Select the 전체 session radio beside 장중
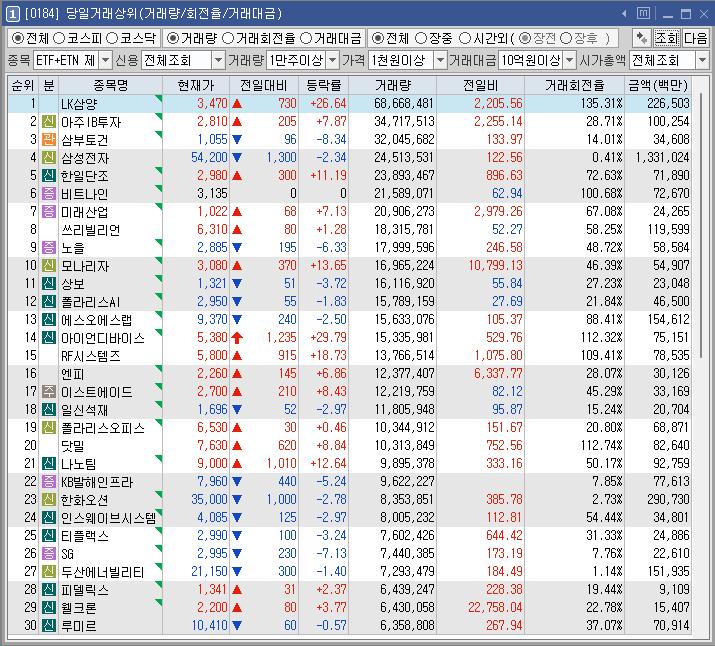The width and height of the screenshot is (715, 646). tap(378, 38)
